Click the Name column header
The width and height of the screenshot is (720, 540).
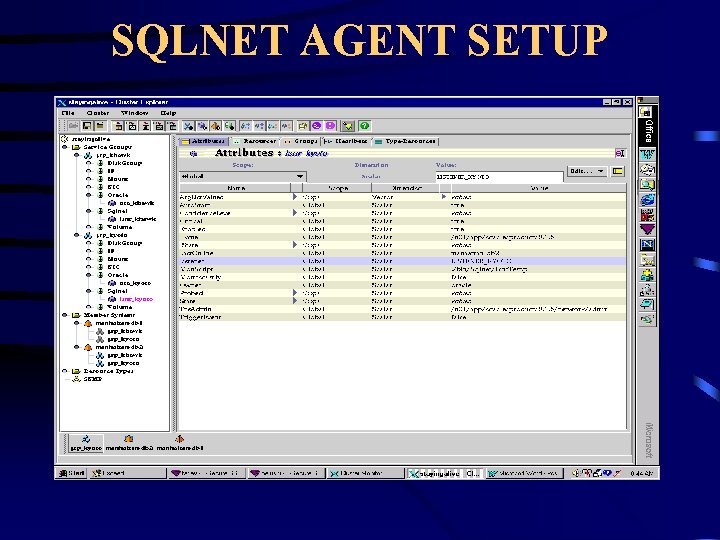(235, 188)
